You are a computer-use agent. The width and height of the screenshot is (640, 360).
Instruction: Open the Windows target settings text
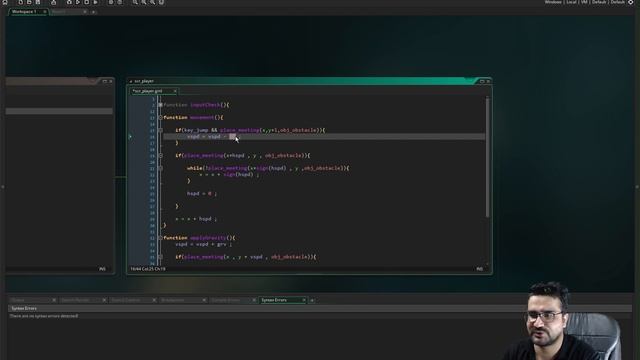(553, 2)
